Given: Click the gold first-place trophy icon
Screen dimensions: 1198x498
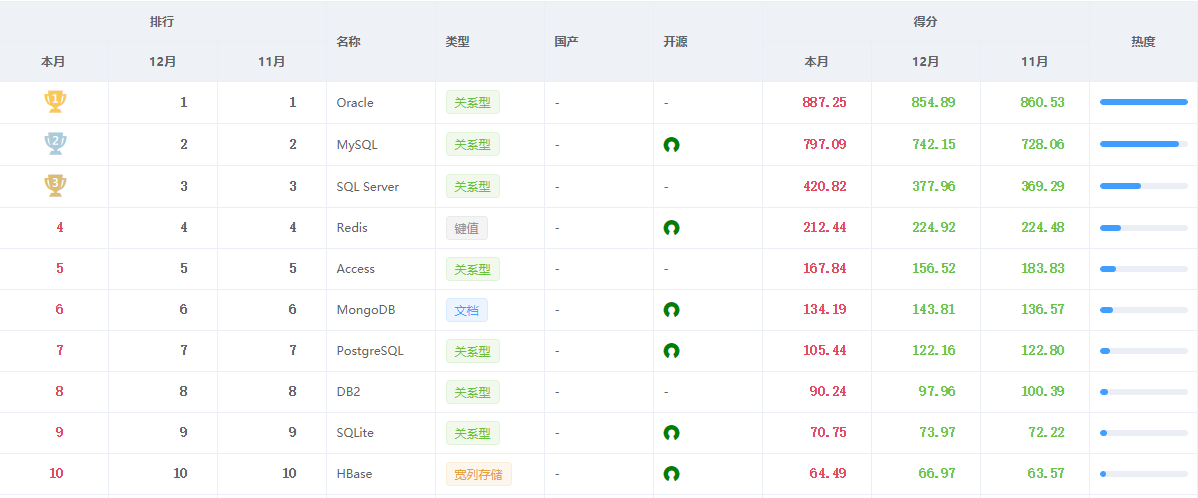Looking at the screenshot, I should point(55,102).
